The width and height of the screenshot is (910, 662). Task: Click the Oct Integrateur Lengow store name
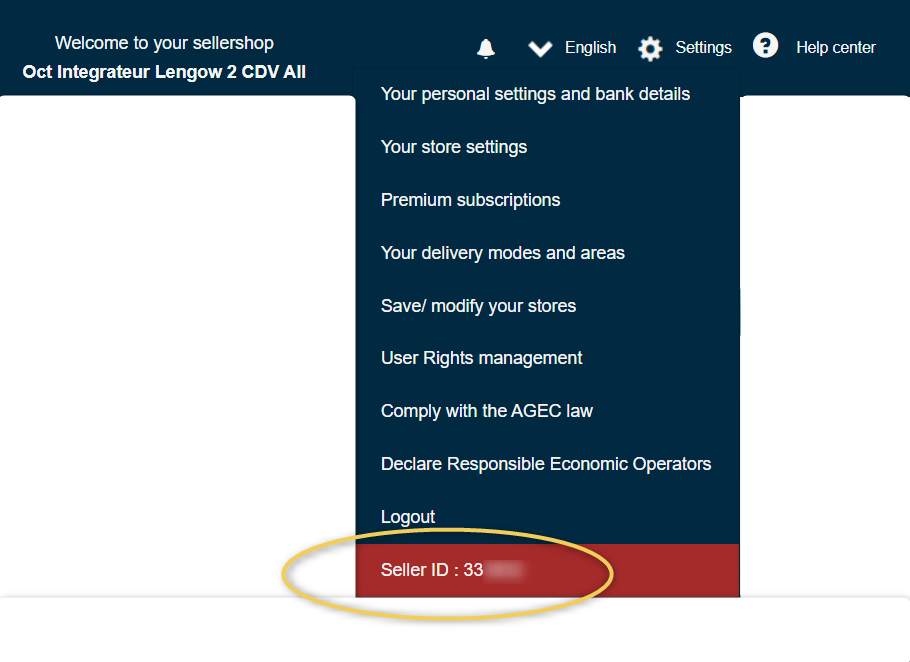164,72
